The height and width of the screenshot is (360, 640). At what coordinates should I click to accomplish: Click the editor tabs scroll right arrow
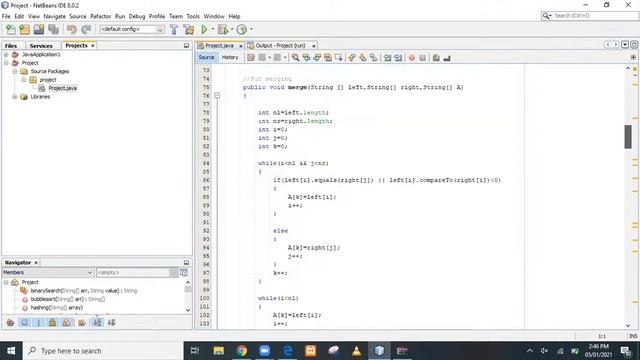(616, 44)
